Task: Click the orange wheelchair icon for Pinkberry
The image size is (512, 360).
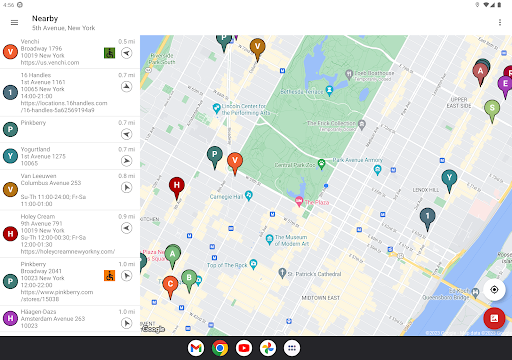Action: coord(109,276)
